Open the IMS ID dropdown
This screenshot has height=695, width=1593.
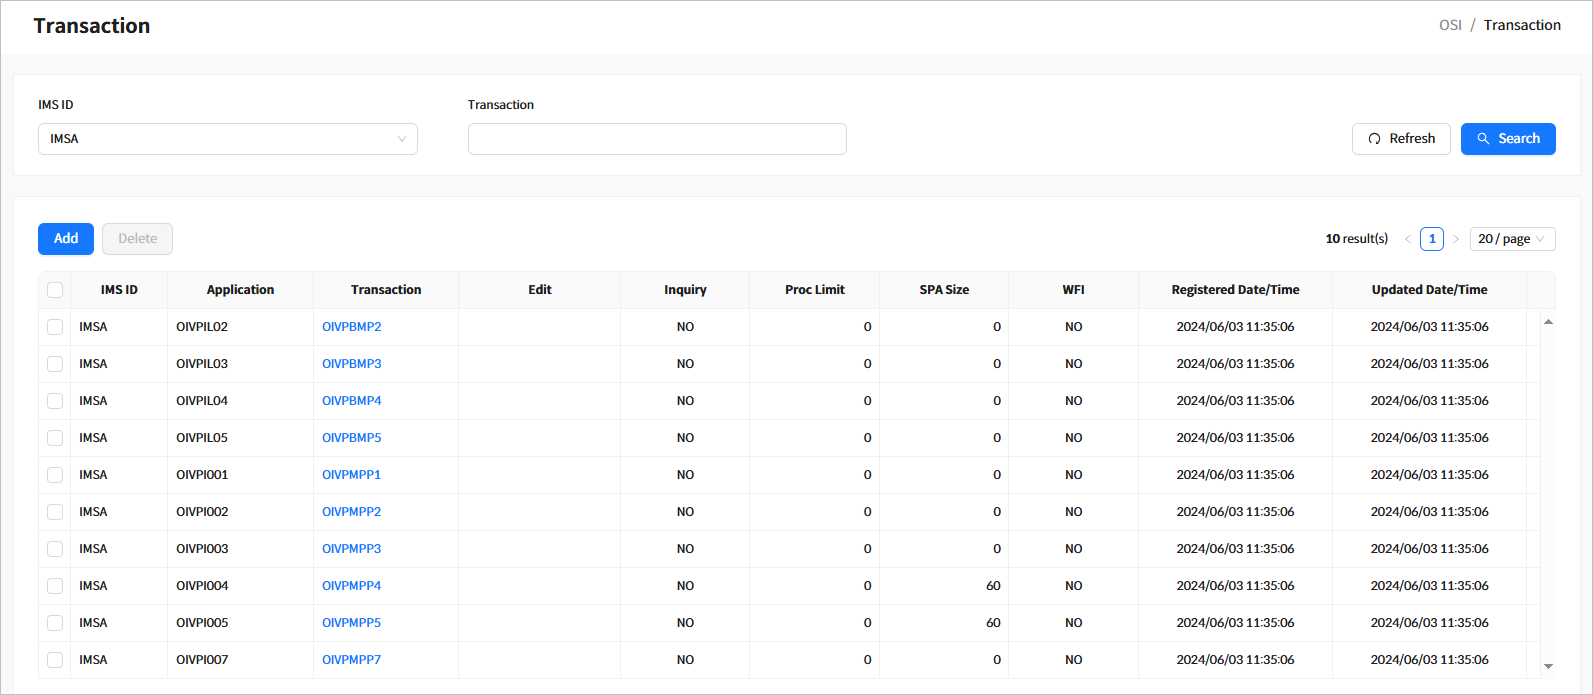pos(227,139)
